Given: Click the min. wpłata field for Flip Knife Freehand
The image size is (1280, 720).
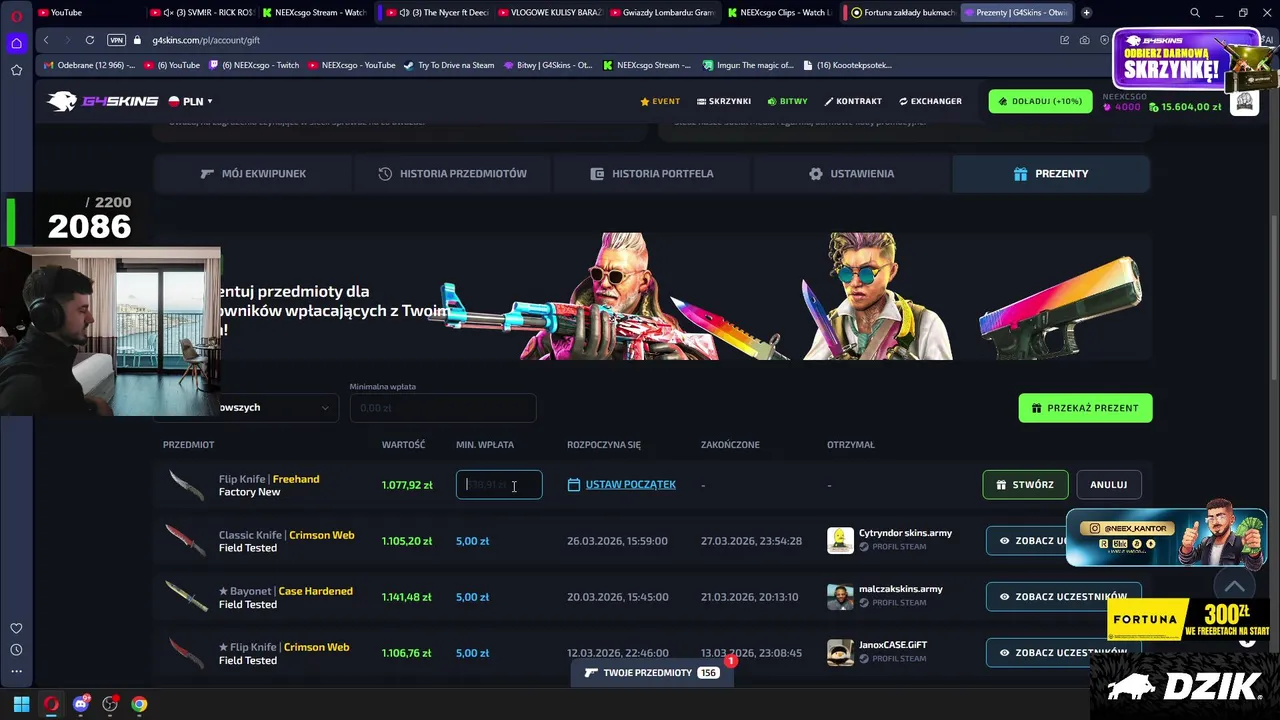Looking at the screenshot, I should click(x=499, y=485).
